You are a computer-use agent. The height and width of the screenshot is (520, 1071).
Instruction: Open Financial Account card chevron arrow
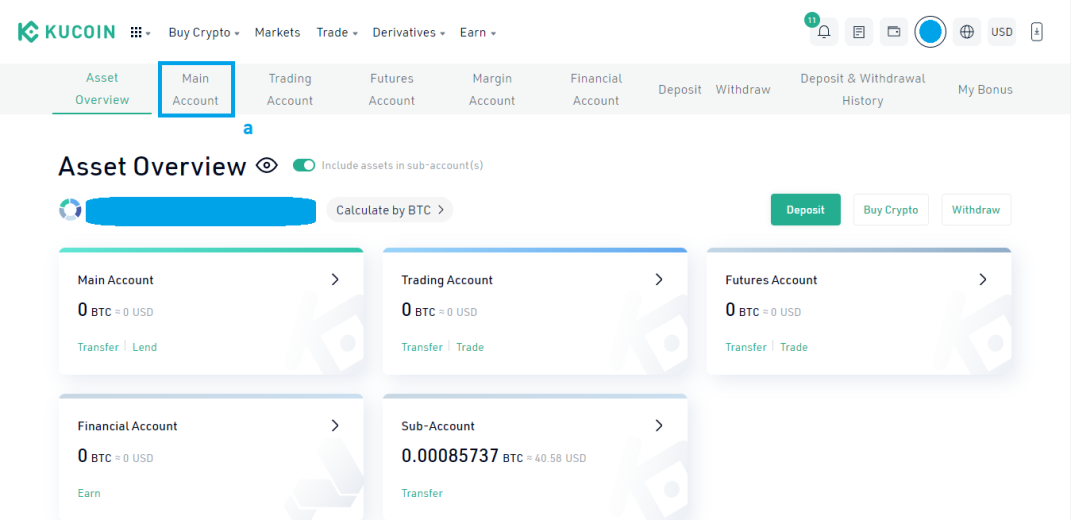(x=335, y=426)
